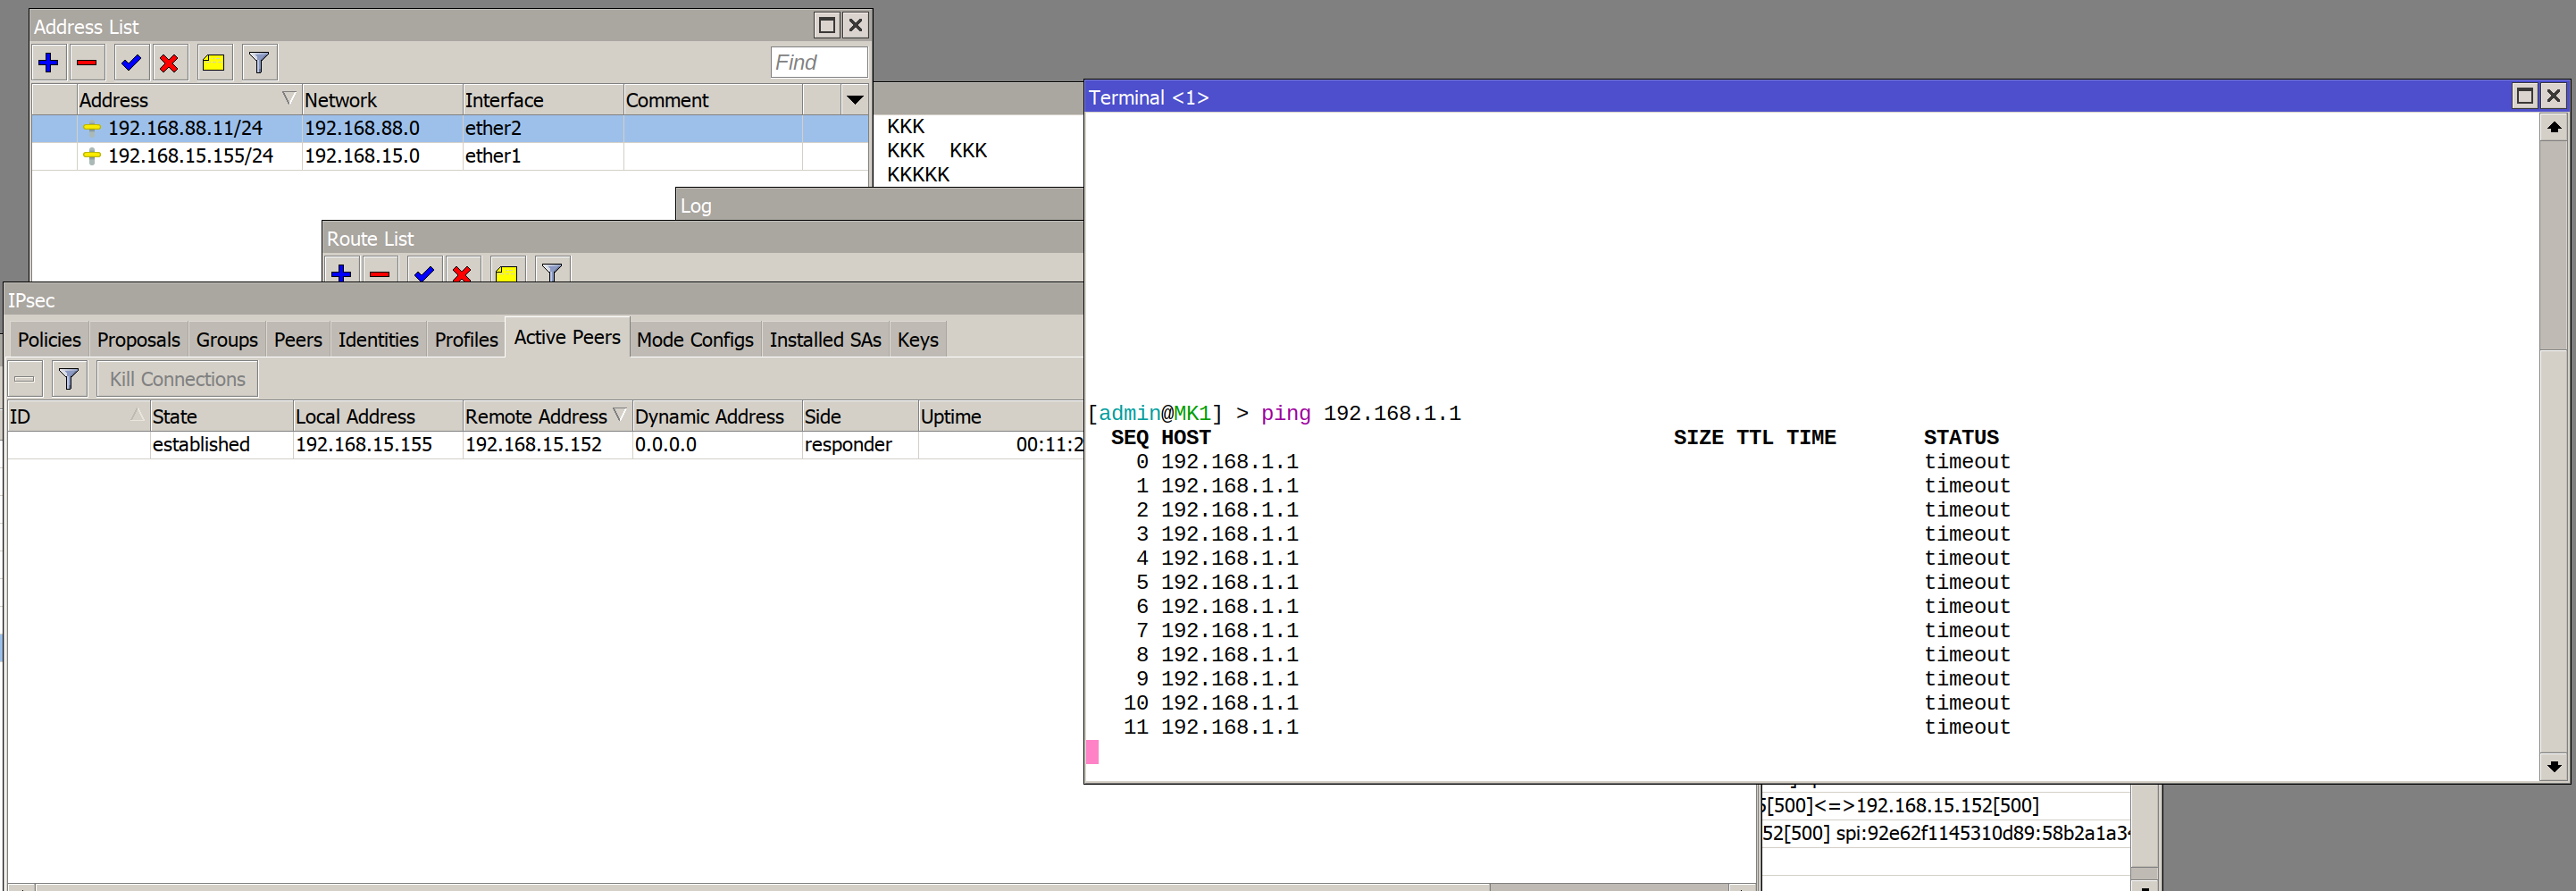2576x891 pixels.
Task: Disable route with the red X in Route List
Action: click(x=462, y=270)
